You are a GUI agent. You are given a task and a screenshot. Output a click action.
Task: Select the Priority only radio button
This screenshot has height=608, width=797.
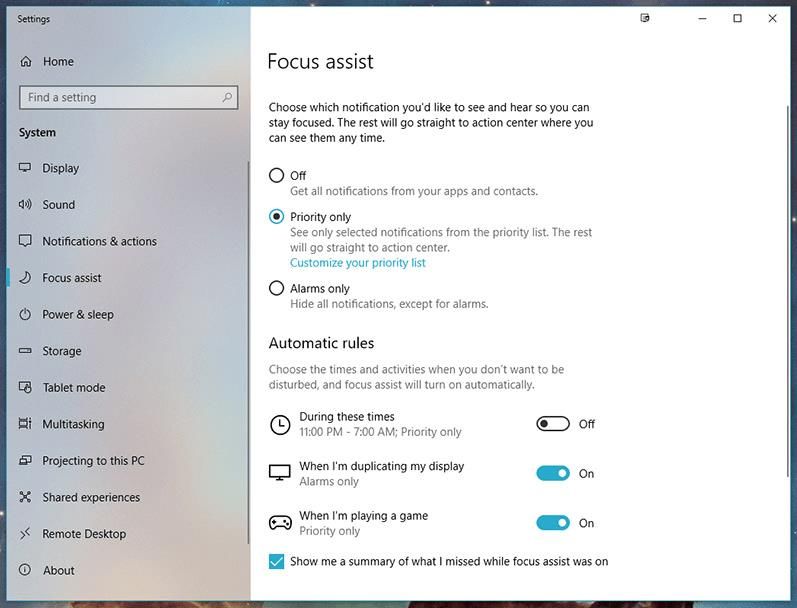[276, 217]
